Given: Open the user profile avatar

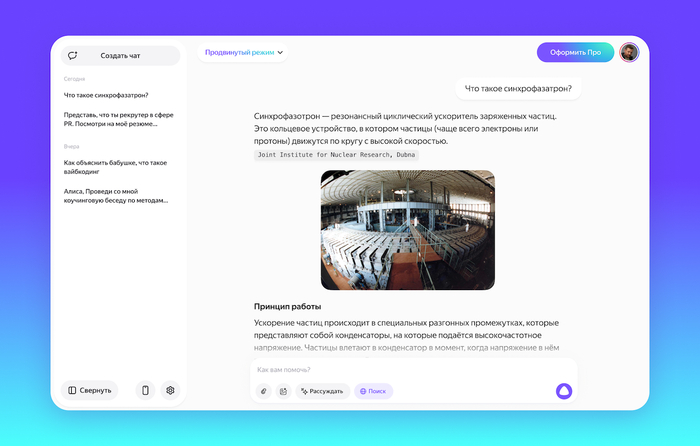Looking at the screenshot, I should 629,52.
